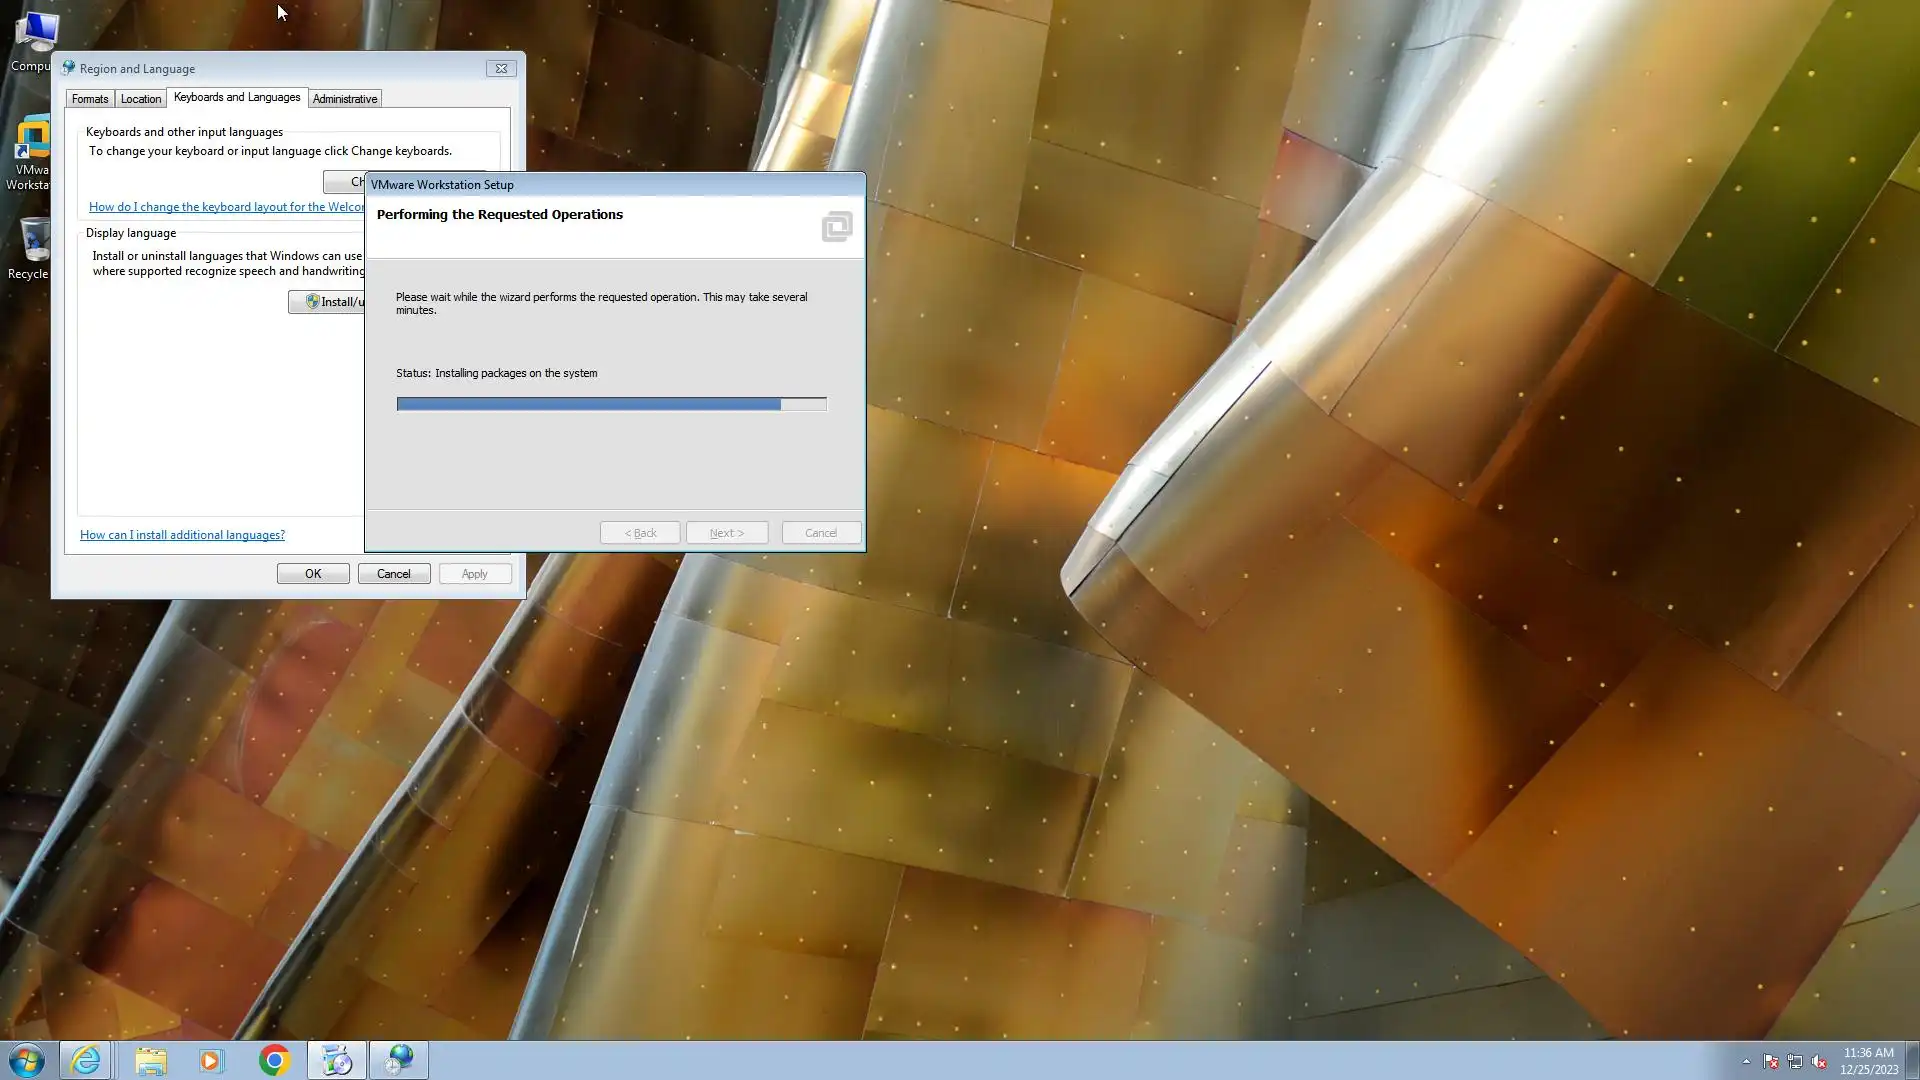Open the Windows Start menu orb
1920x1080 pixels.
coord(27,1060)
